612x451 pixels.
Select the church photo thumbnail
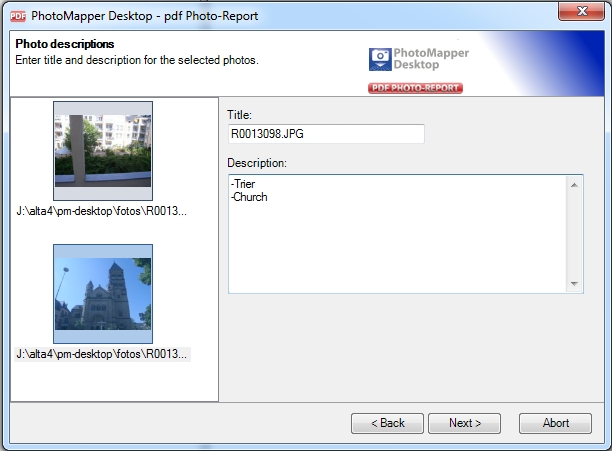click(103, 293)
